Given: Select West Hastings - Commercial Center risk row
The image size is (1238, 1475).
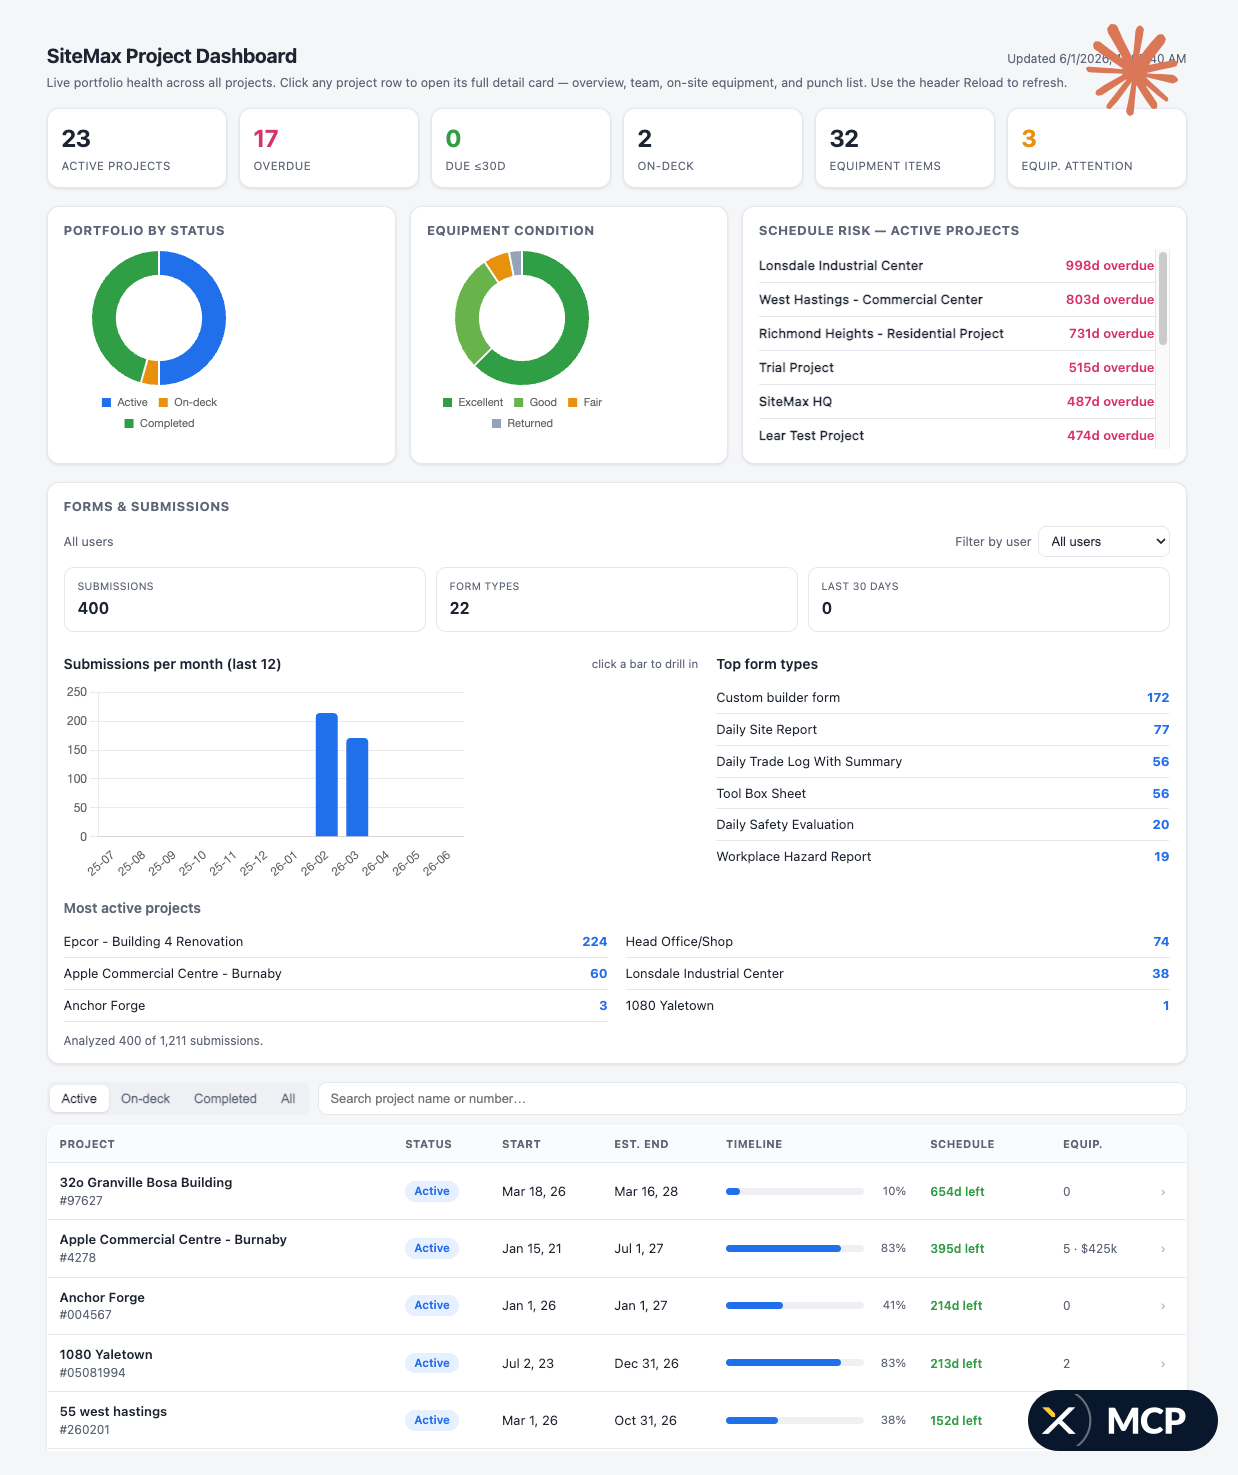Looking at the screenshot, I should pyautogui.click(x=956, y=300).
